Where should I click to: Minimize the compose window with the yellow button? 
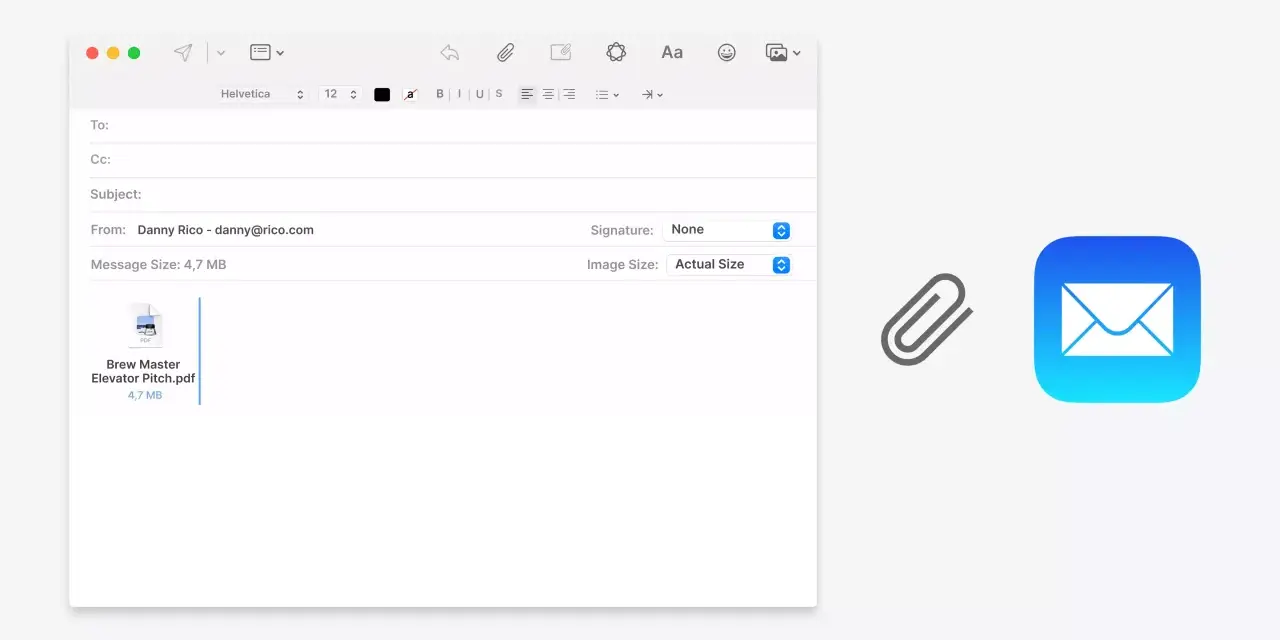point(113,53)
